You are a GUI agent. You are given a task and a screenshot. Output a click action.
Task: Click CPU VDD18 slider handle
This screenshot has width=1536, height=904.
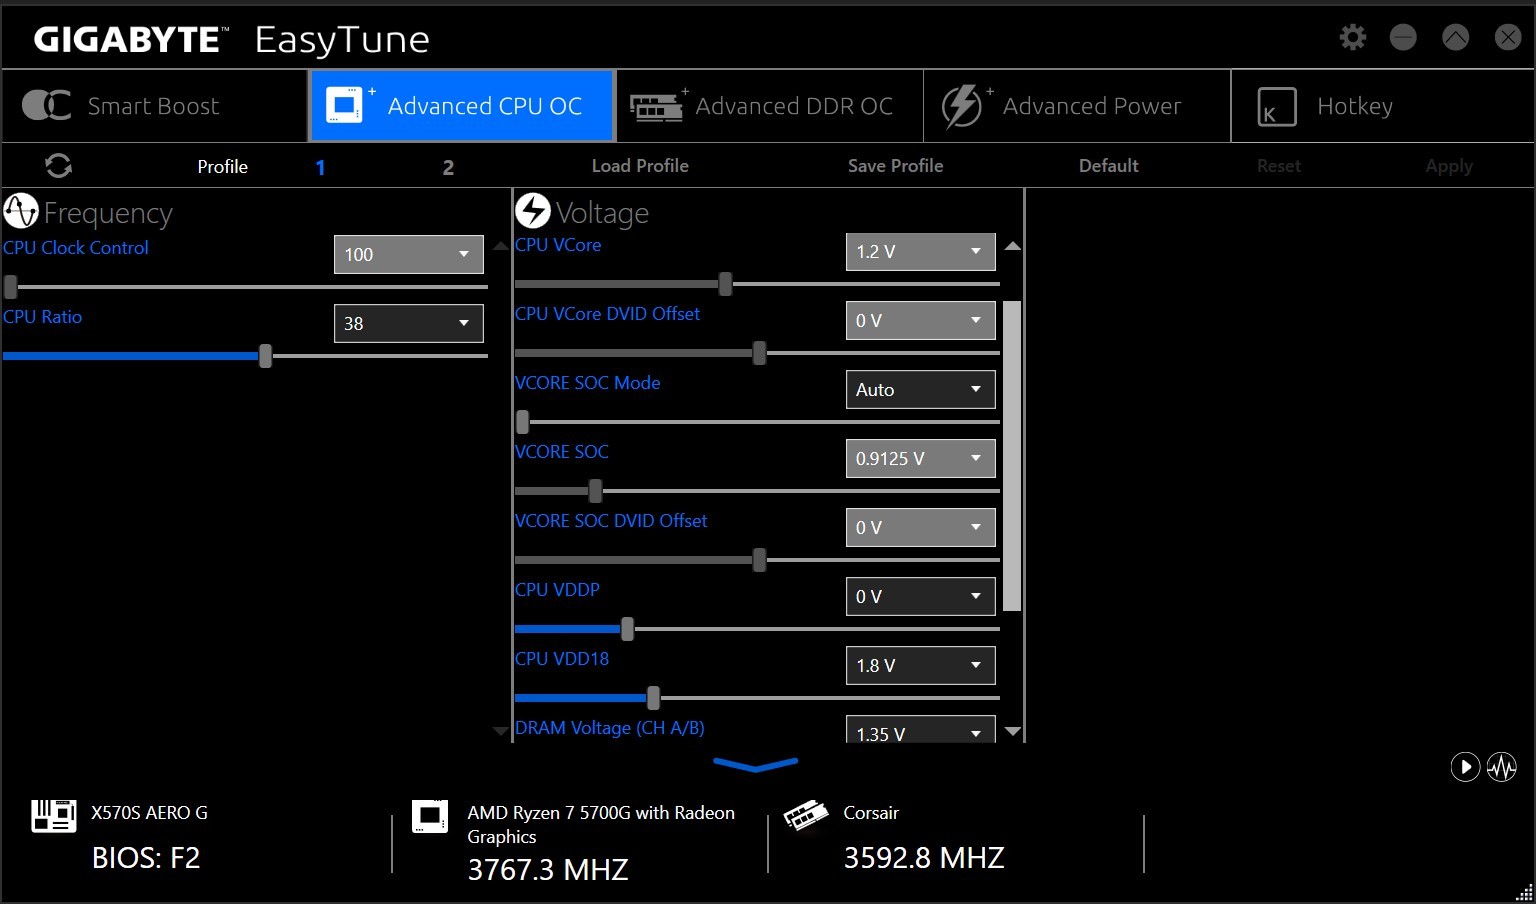point(653,698)
